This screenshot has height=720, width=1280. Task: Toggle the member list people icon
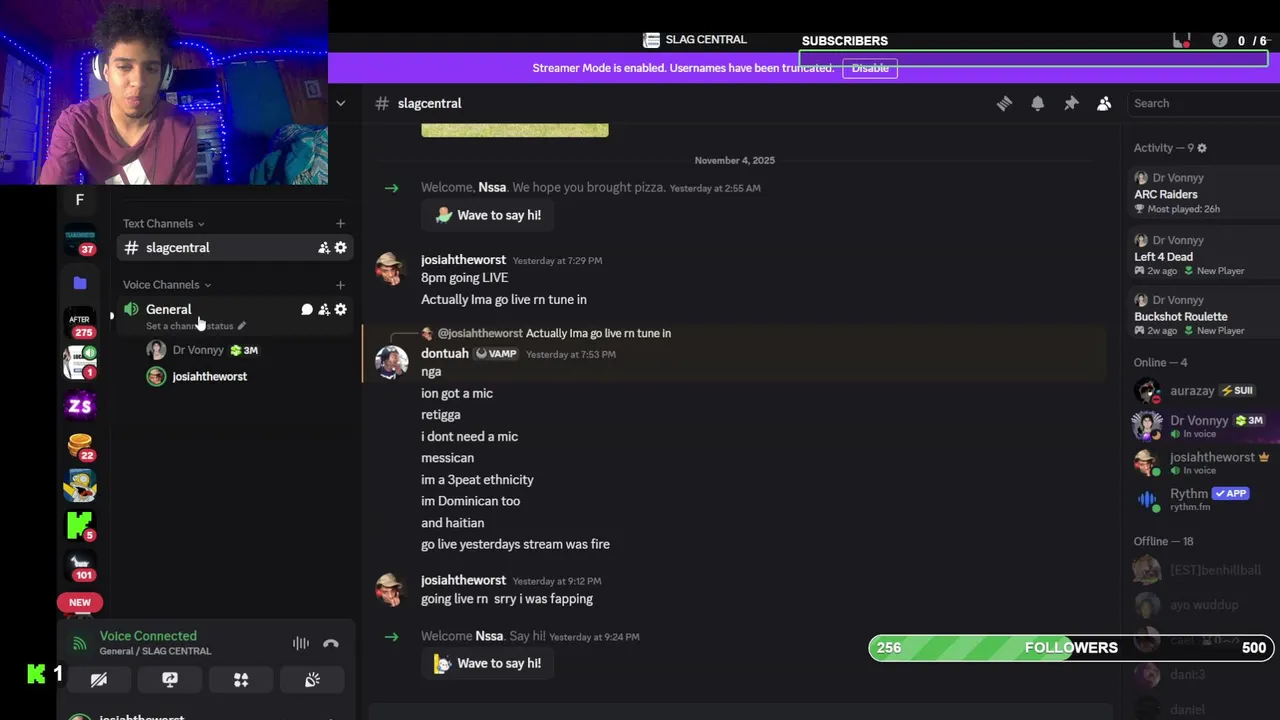[1104, 103]
